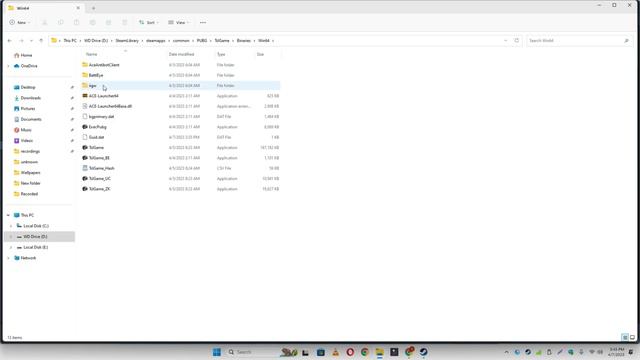Sort by the Size column header

[x=260, y=54]
